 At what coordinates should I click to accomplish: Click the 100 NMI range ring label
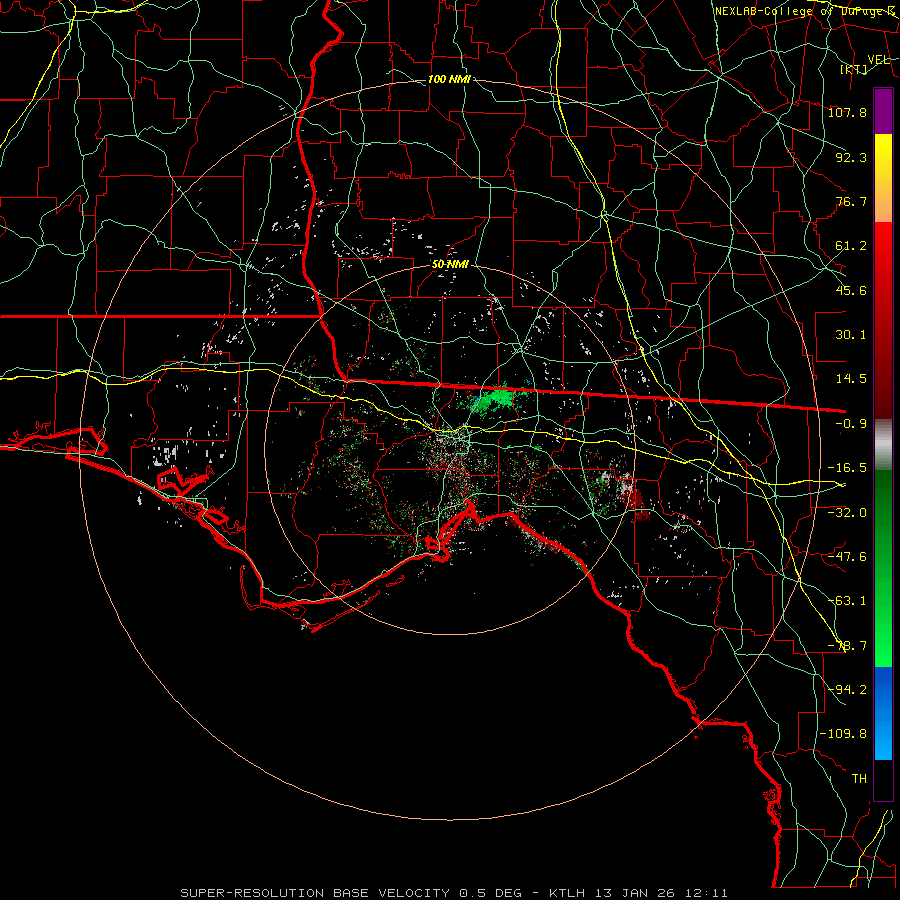[449, 79]
